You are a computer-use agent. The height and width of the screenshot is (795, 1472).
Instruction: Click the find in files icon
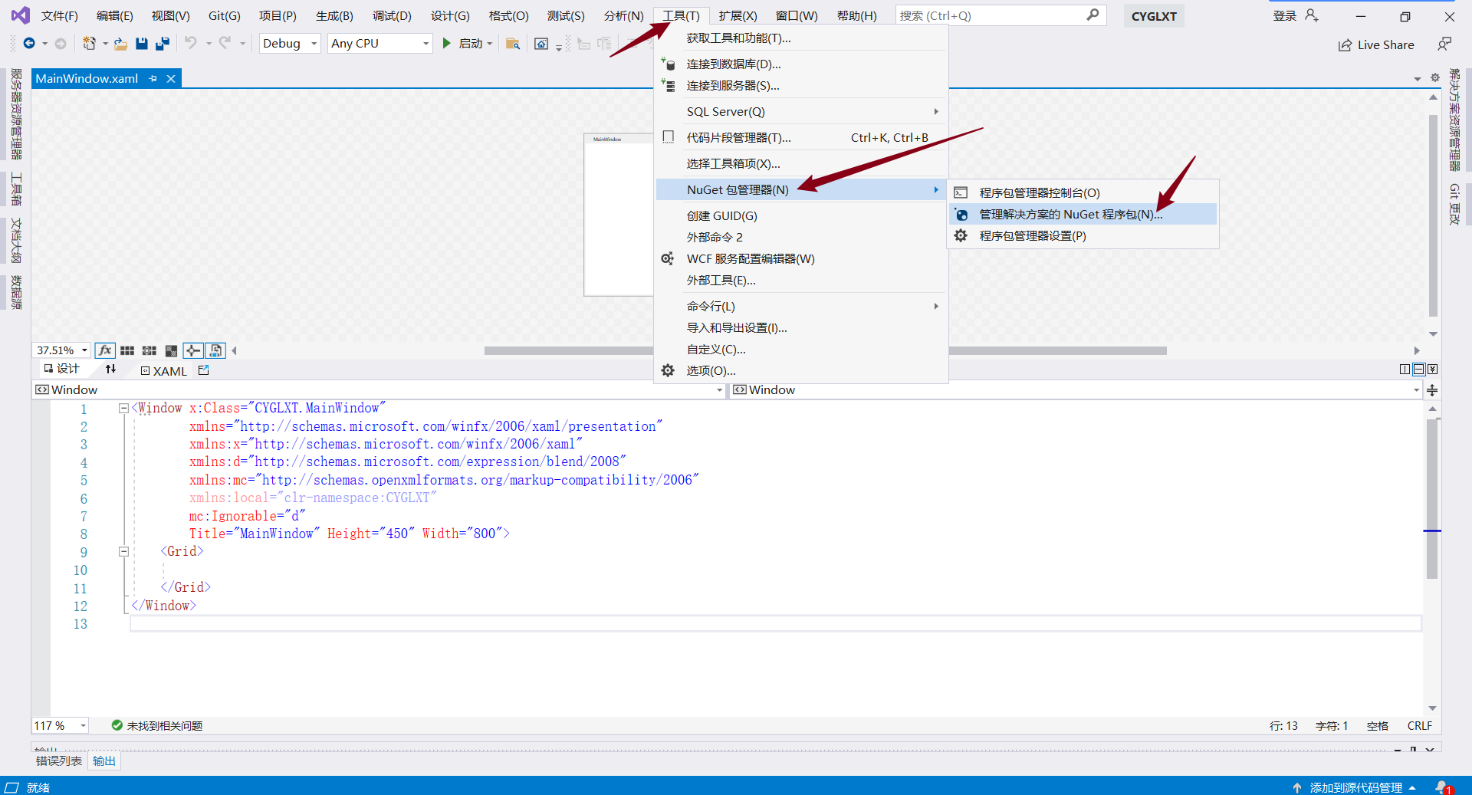click(x=513, y=43)
